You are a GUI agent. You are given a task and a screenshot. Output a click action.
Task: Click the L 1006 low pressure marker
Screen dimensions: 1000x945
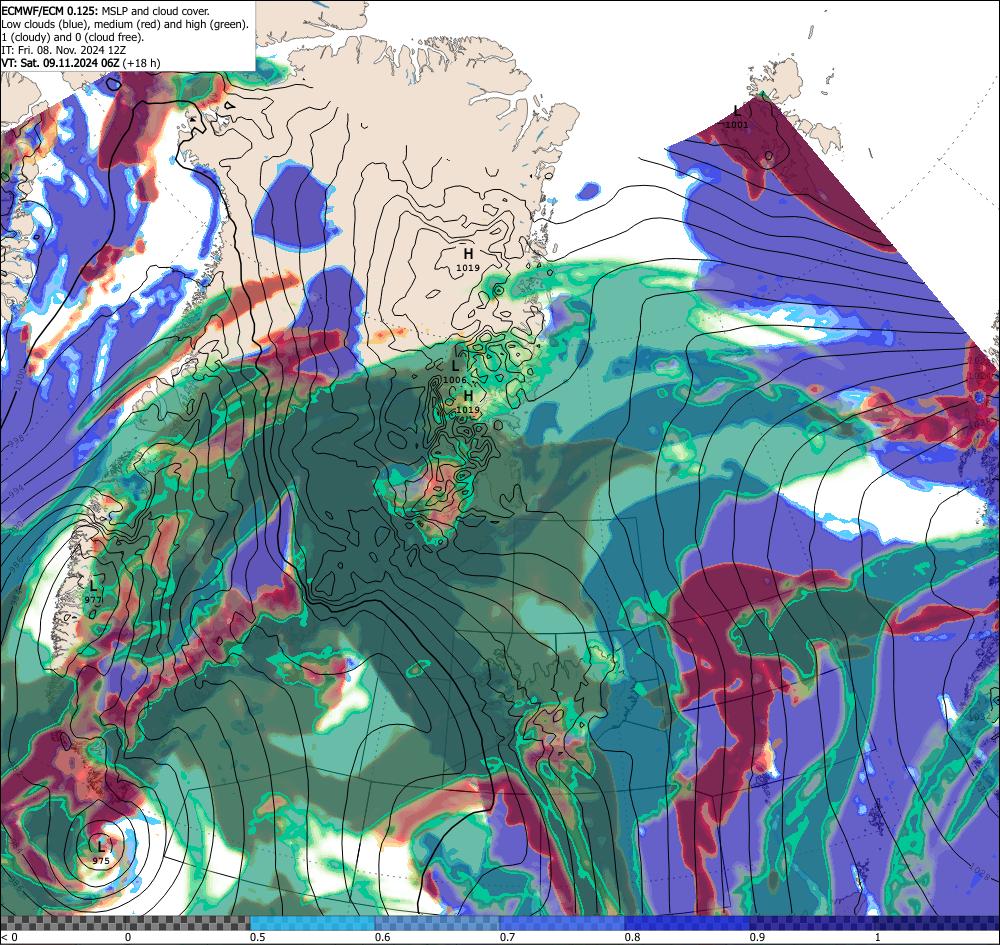(x=455, y=372)
